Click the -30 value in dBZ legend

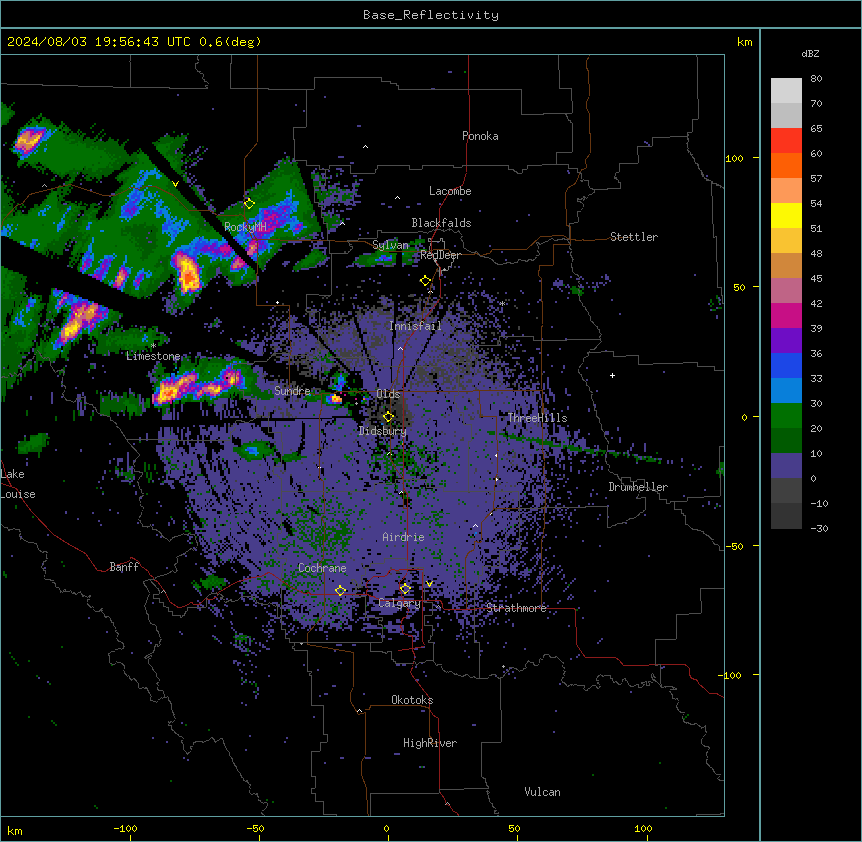click(x=819, y=528)
